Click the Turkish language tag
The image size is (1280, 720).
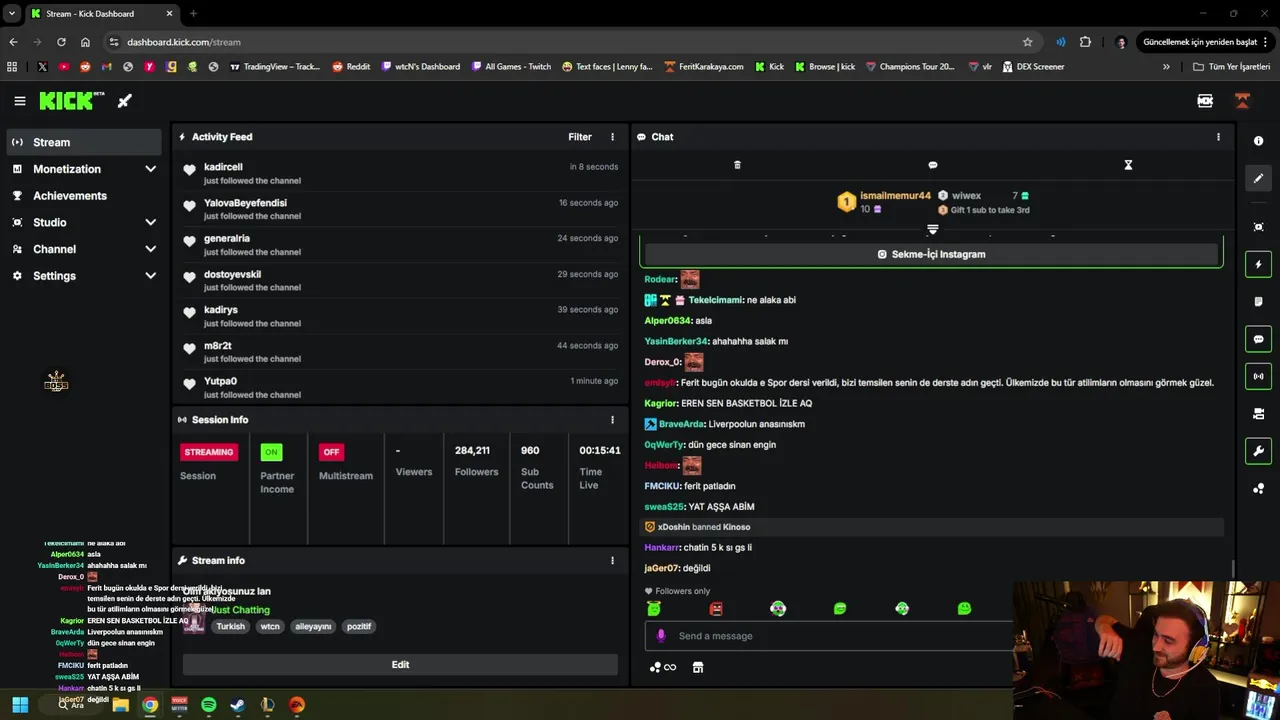pos(230,627)
